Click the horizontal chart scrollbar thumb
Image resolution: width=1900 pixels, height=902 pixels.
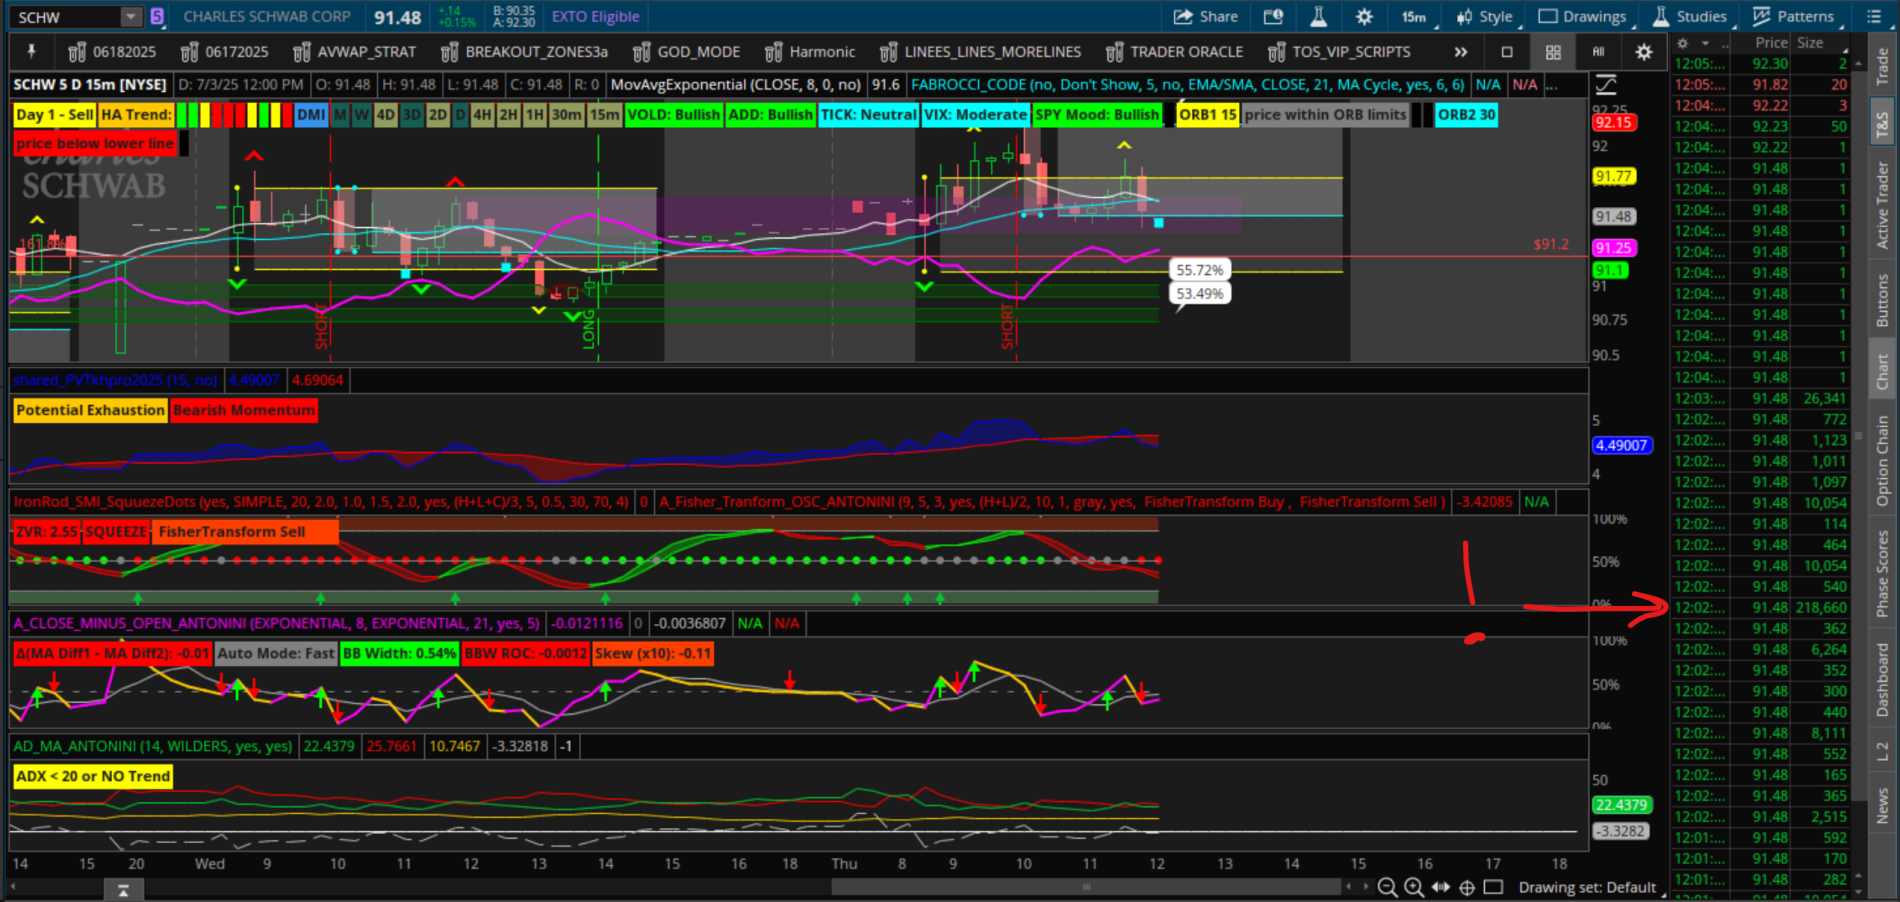1086,887
